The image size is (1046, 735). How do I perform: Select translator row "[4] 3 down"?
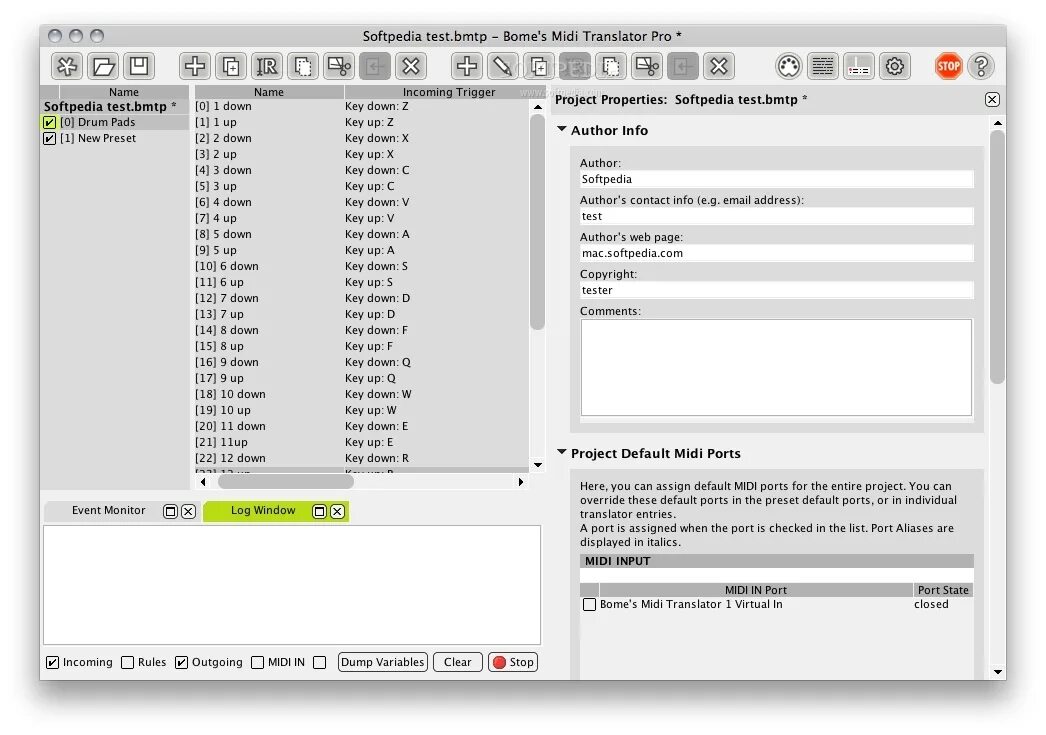[x=362, y=171]
